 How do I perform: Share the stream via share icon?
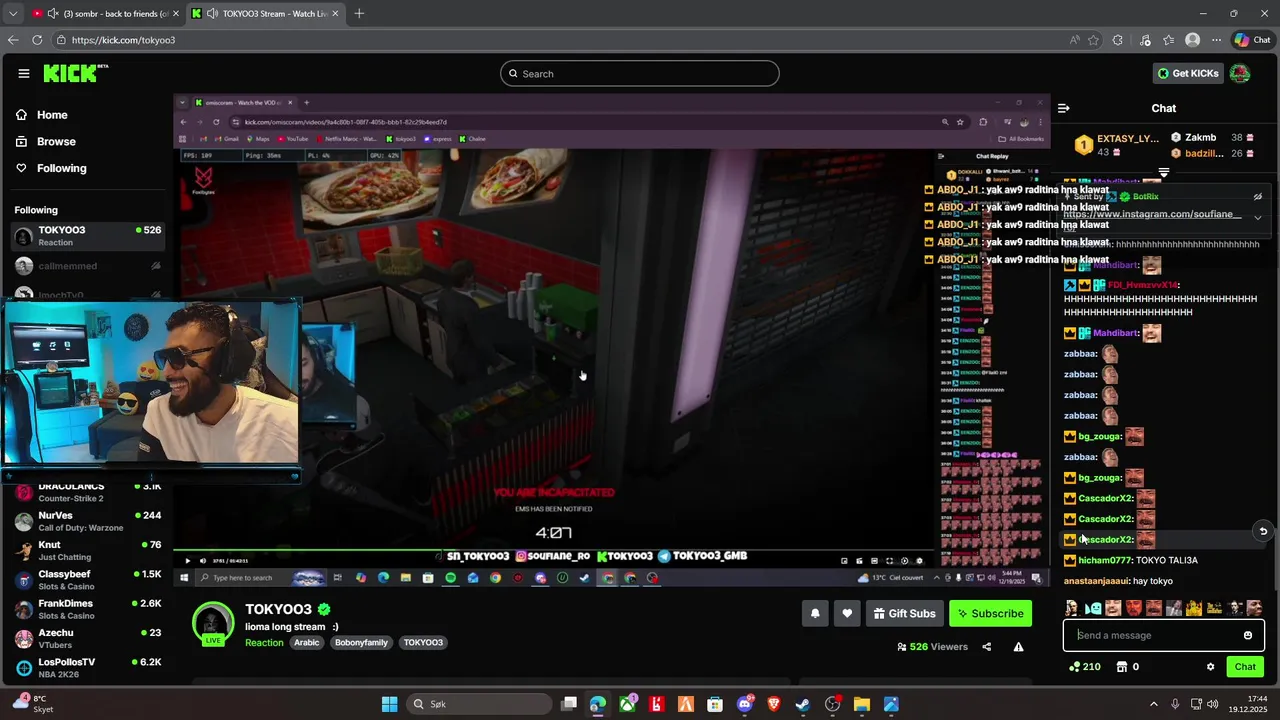(986, 647)
